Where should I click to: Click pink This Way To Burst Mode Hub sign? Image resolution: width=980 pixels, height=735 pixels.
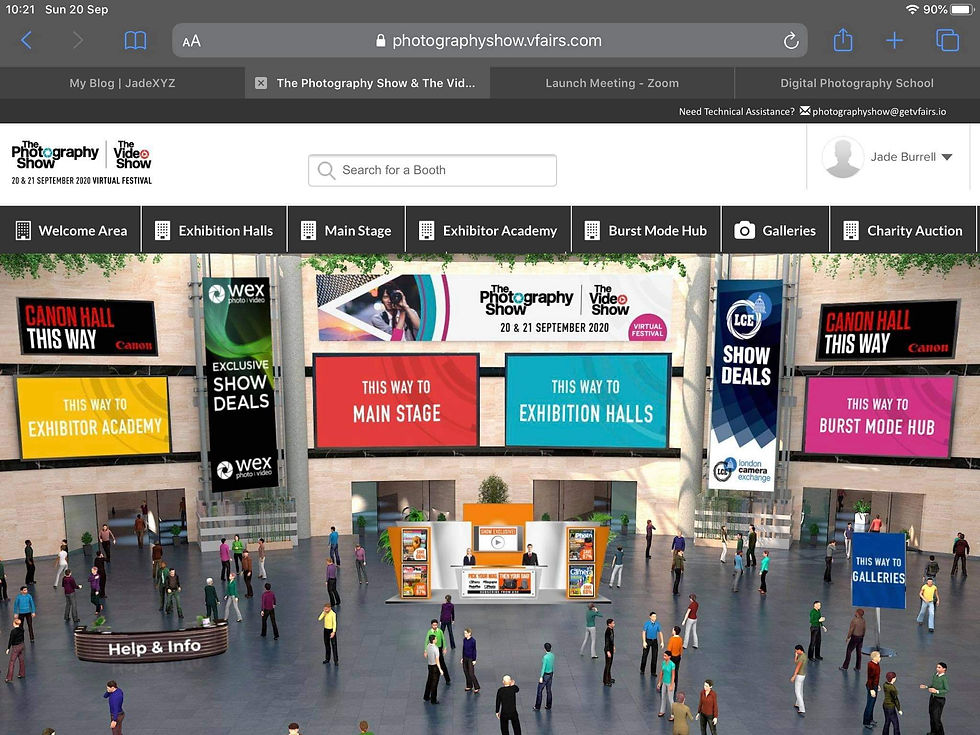point(878,416)
